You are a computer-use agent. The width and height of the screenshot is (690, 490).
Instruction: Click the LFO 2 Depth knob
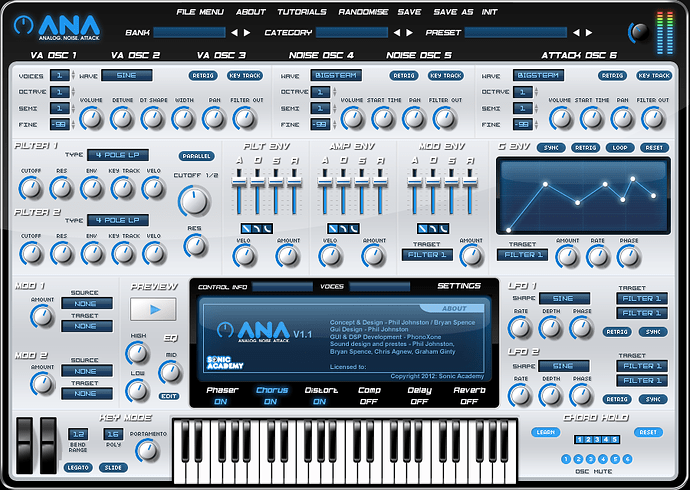[x=551, y=395]
